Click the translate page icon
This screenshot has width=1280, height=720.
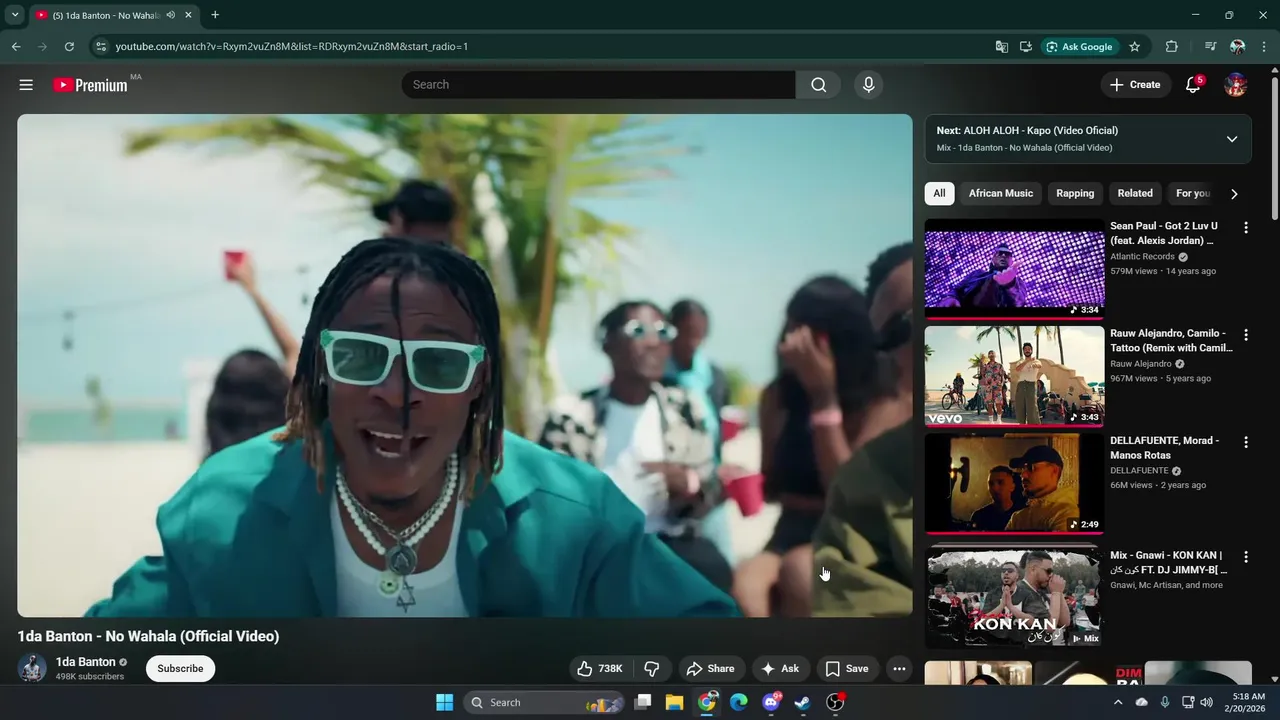point(1001,46)
